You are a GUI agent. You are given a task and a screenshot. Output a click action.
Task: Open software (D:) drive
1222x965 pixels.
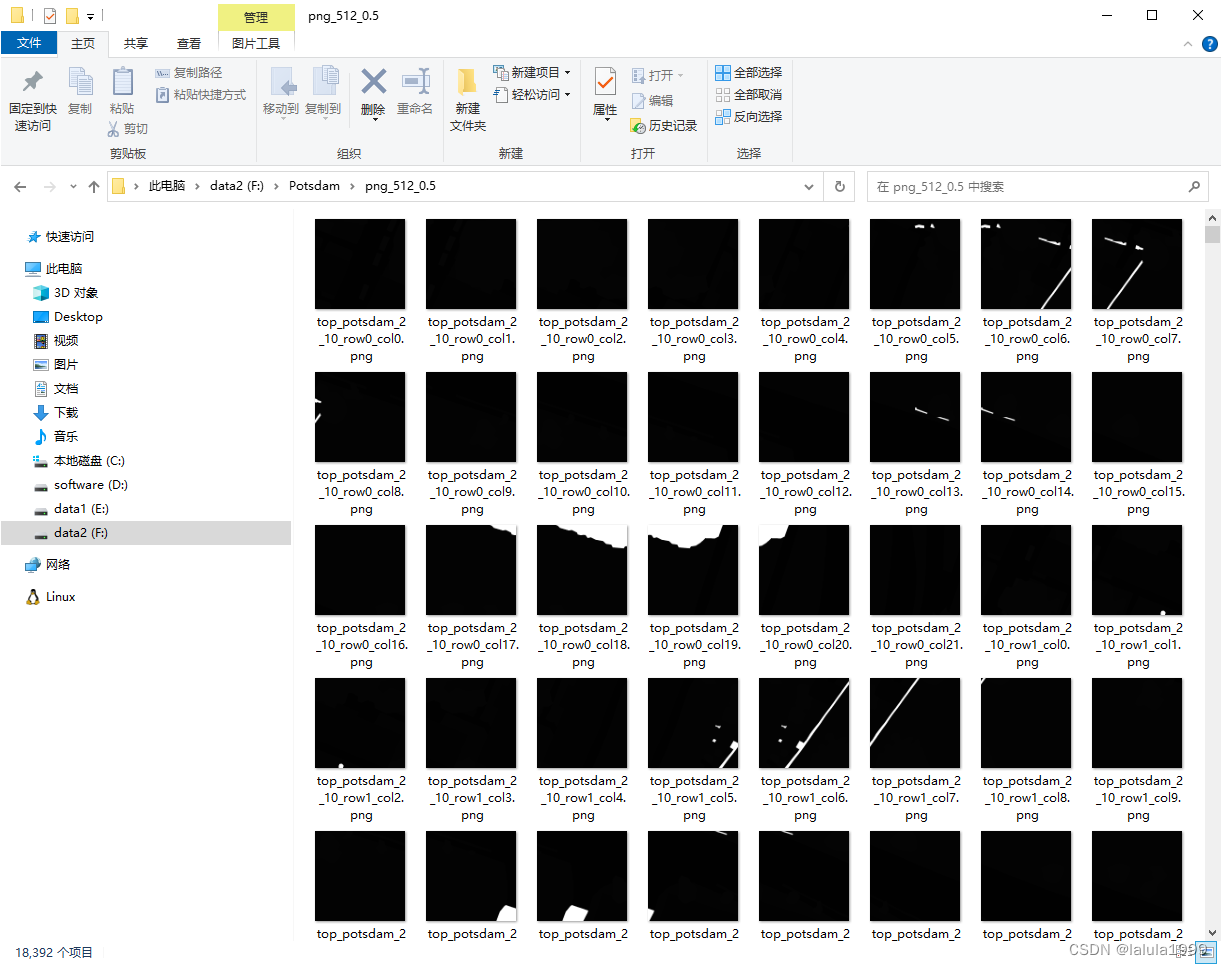91,485
